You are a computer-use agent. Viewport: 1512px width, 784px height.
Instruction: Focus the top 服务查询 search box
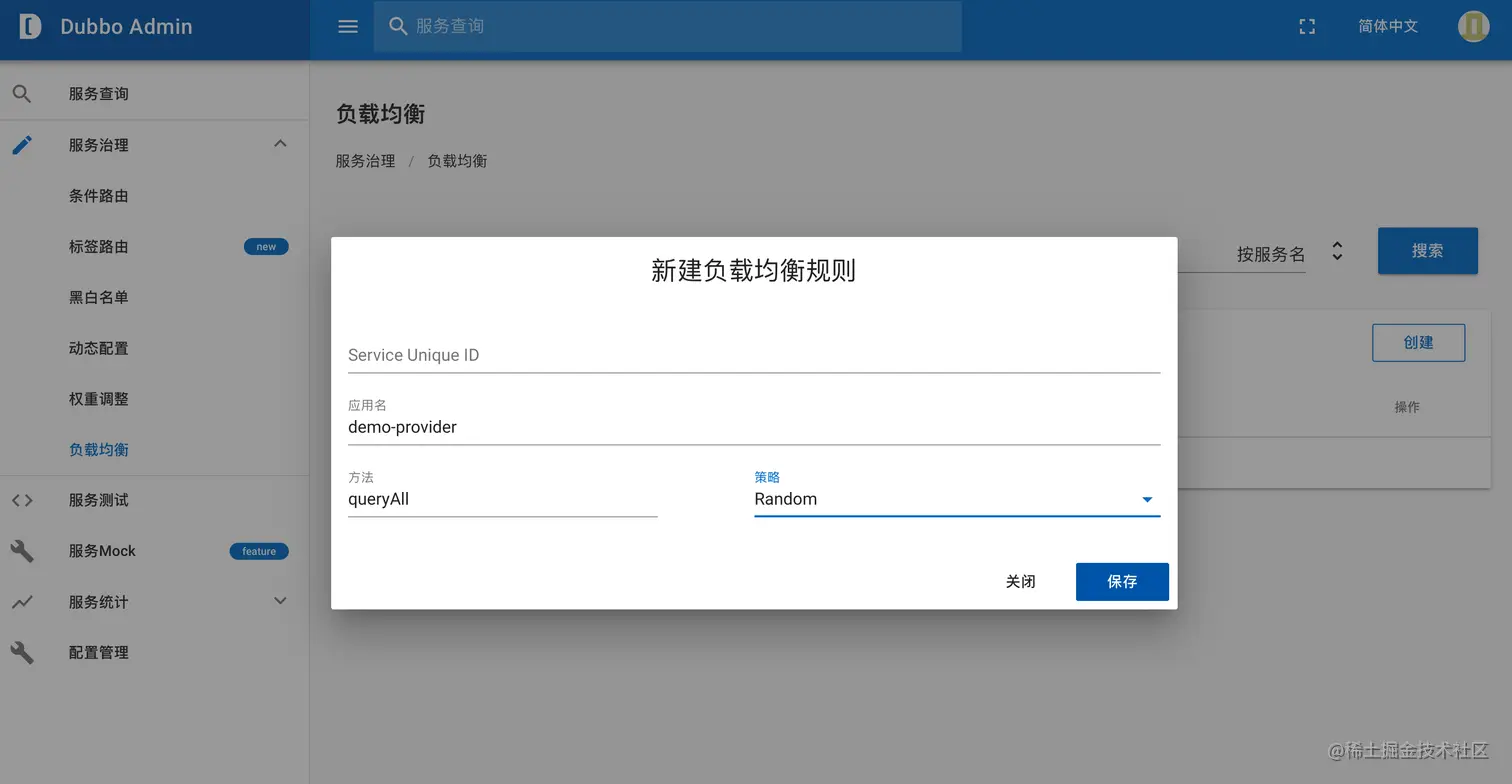667,26
